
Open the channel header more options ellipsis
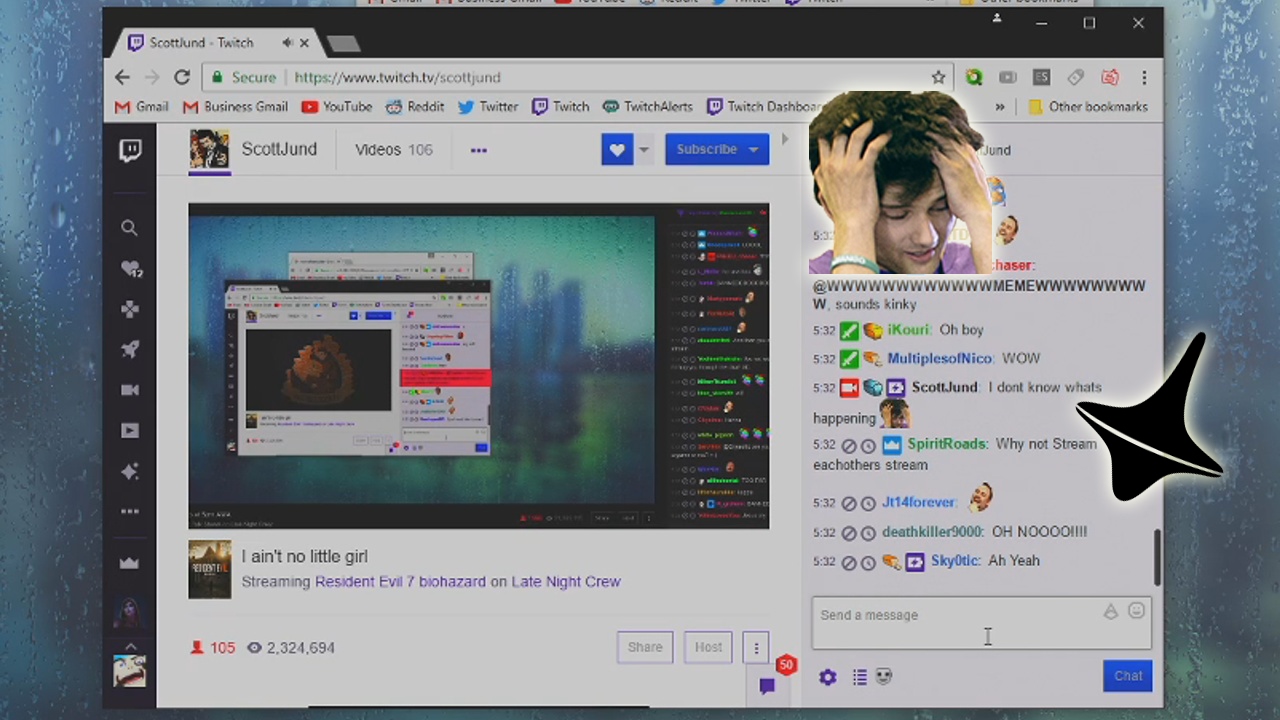(x=479, y=150)
